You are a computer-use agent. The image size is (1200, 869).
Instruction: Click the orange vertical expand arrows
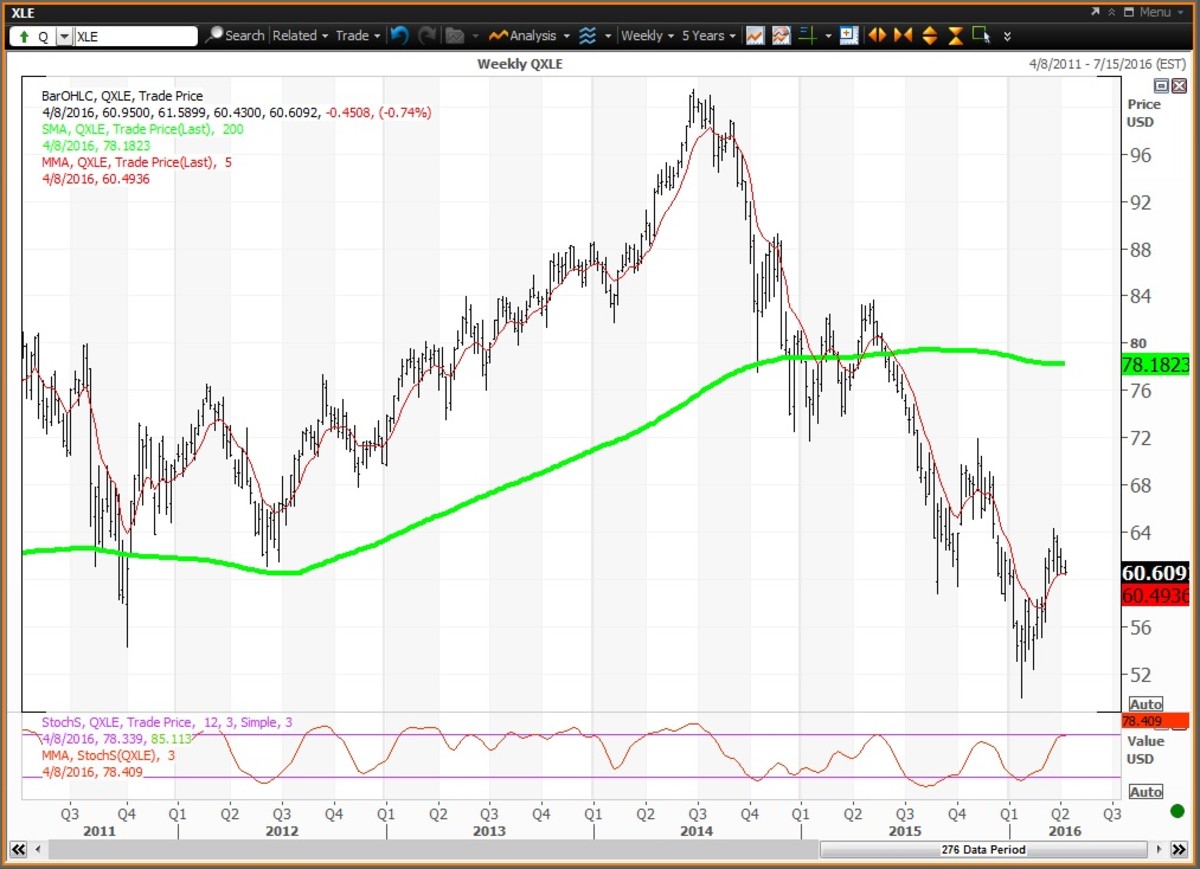tap(929, 35)
